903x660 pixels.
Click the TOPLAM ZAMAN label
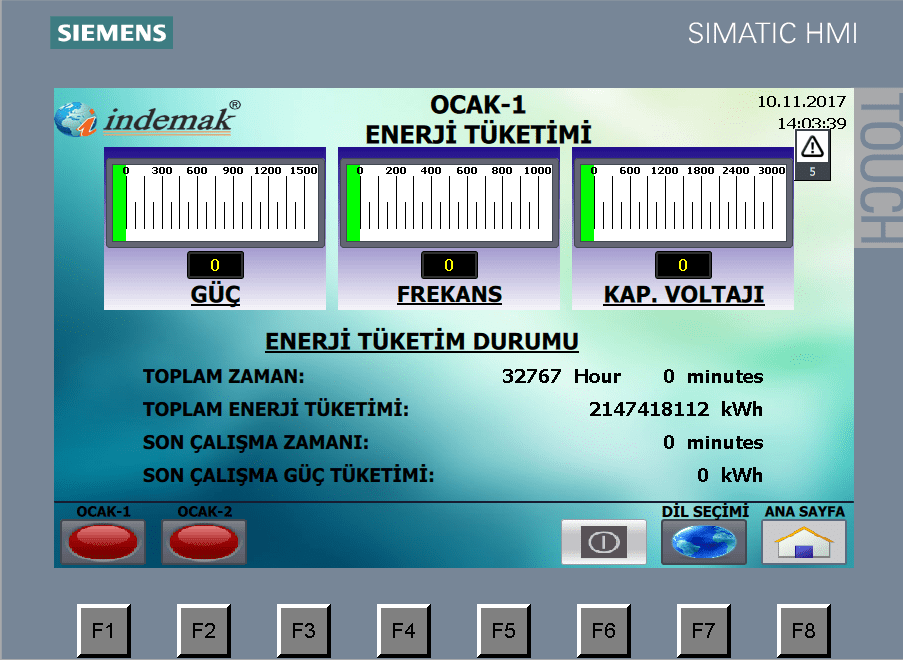(223, 377)
